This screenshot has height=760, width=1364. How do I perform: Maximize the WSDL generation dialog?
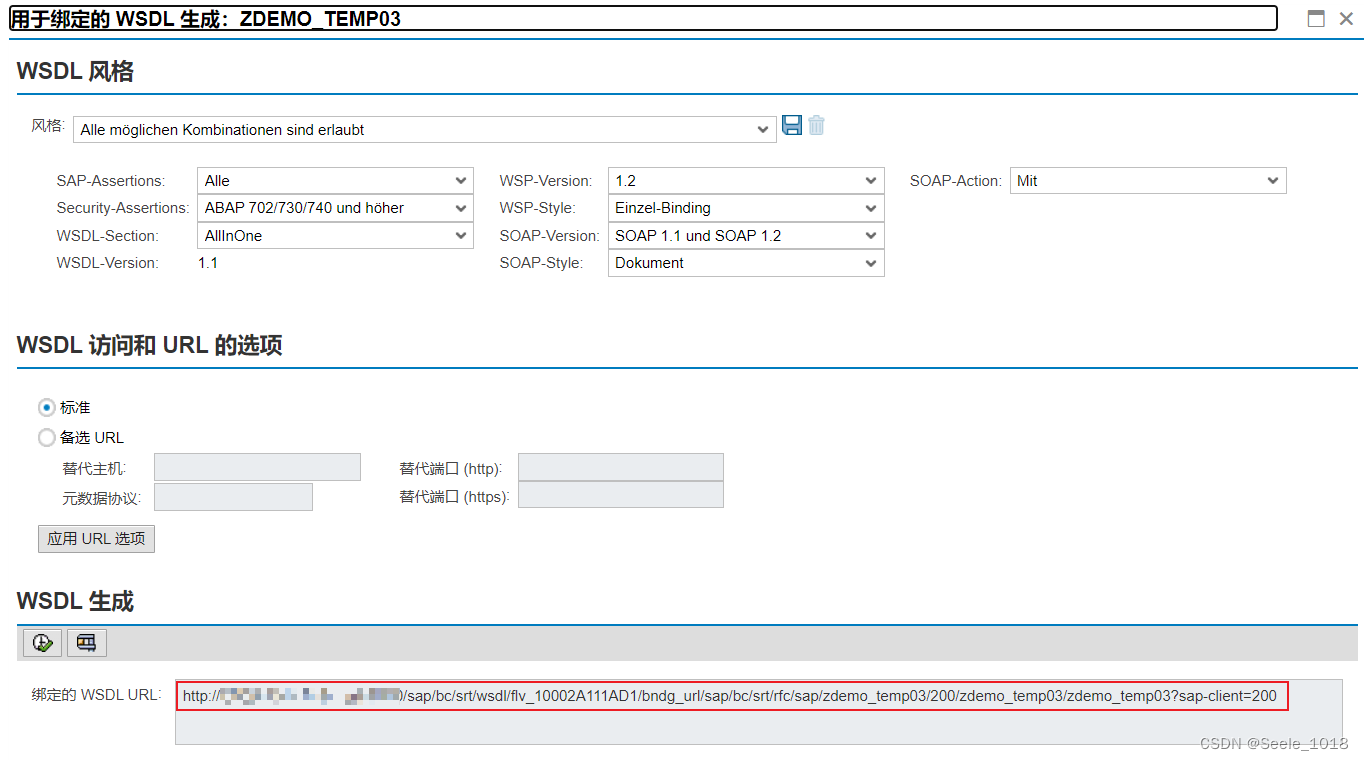tap(1316, 17)
